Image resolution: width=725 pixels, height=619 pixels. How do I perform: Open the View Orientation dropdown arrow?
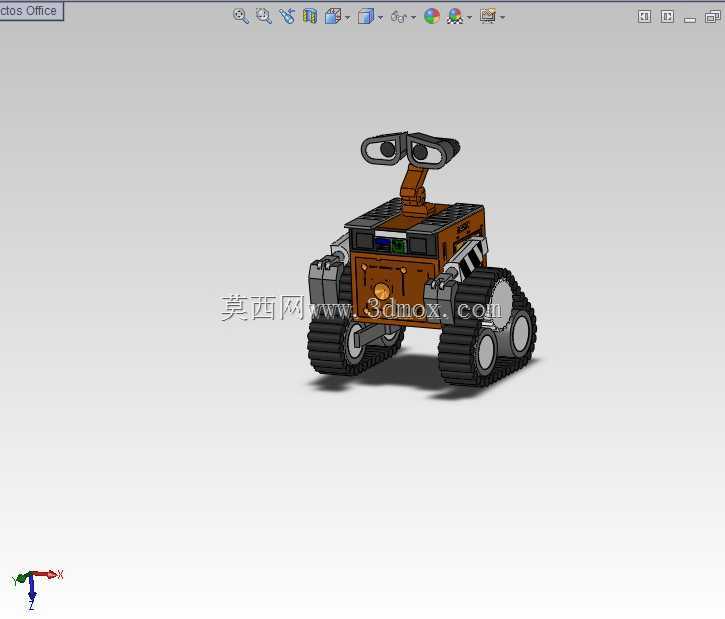348,18
